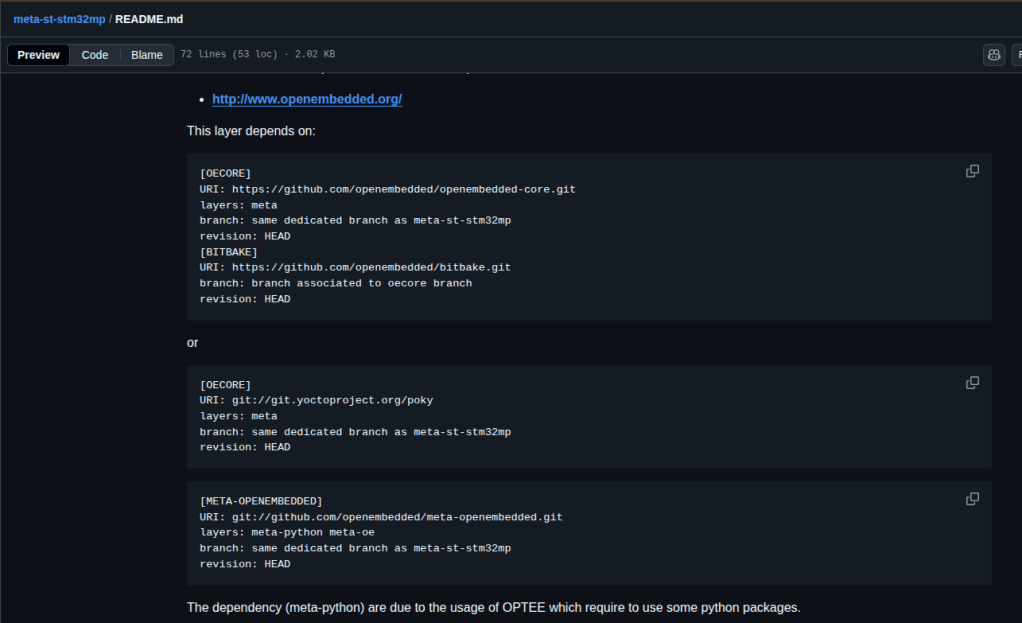
Task: Click the 'This layer depends on:' text
Action: 251,131
